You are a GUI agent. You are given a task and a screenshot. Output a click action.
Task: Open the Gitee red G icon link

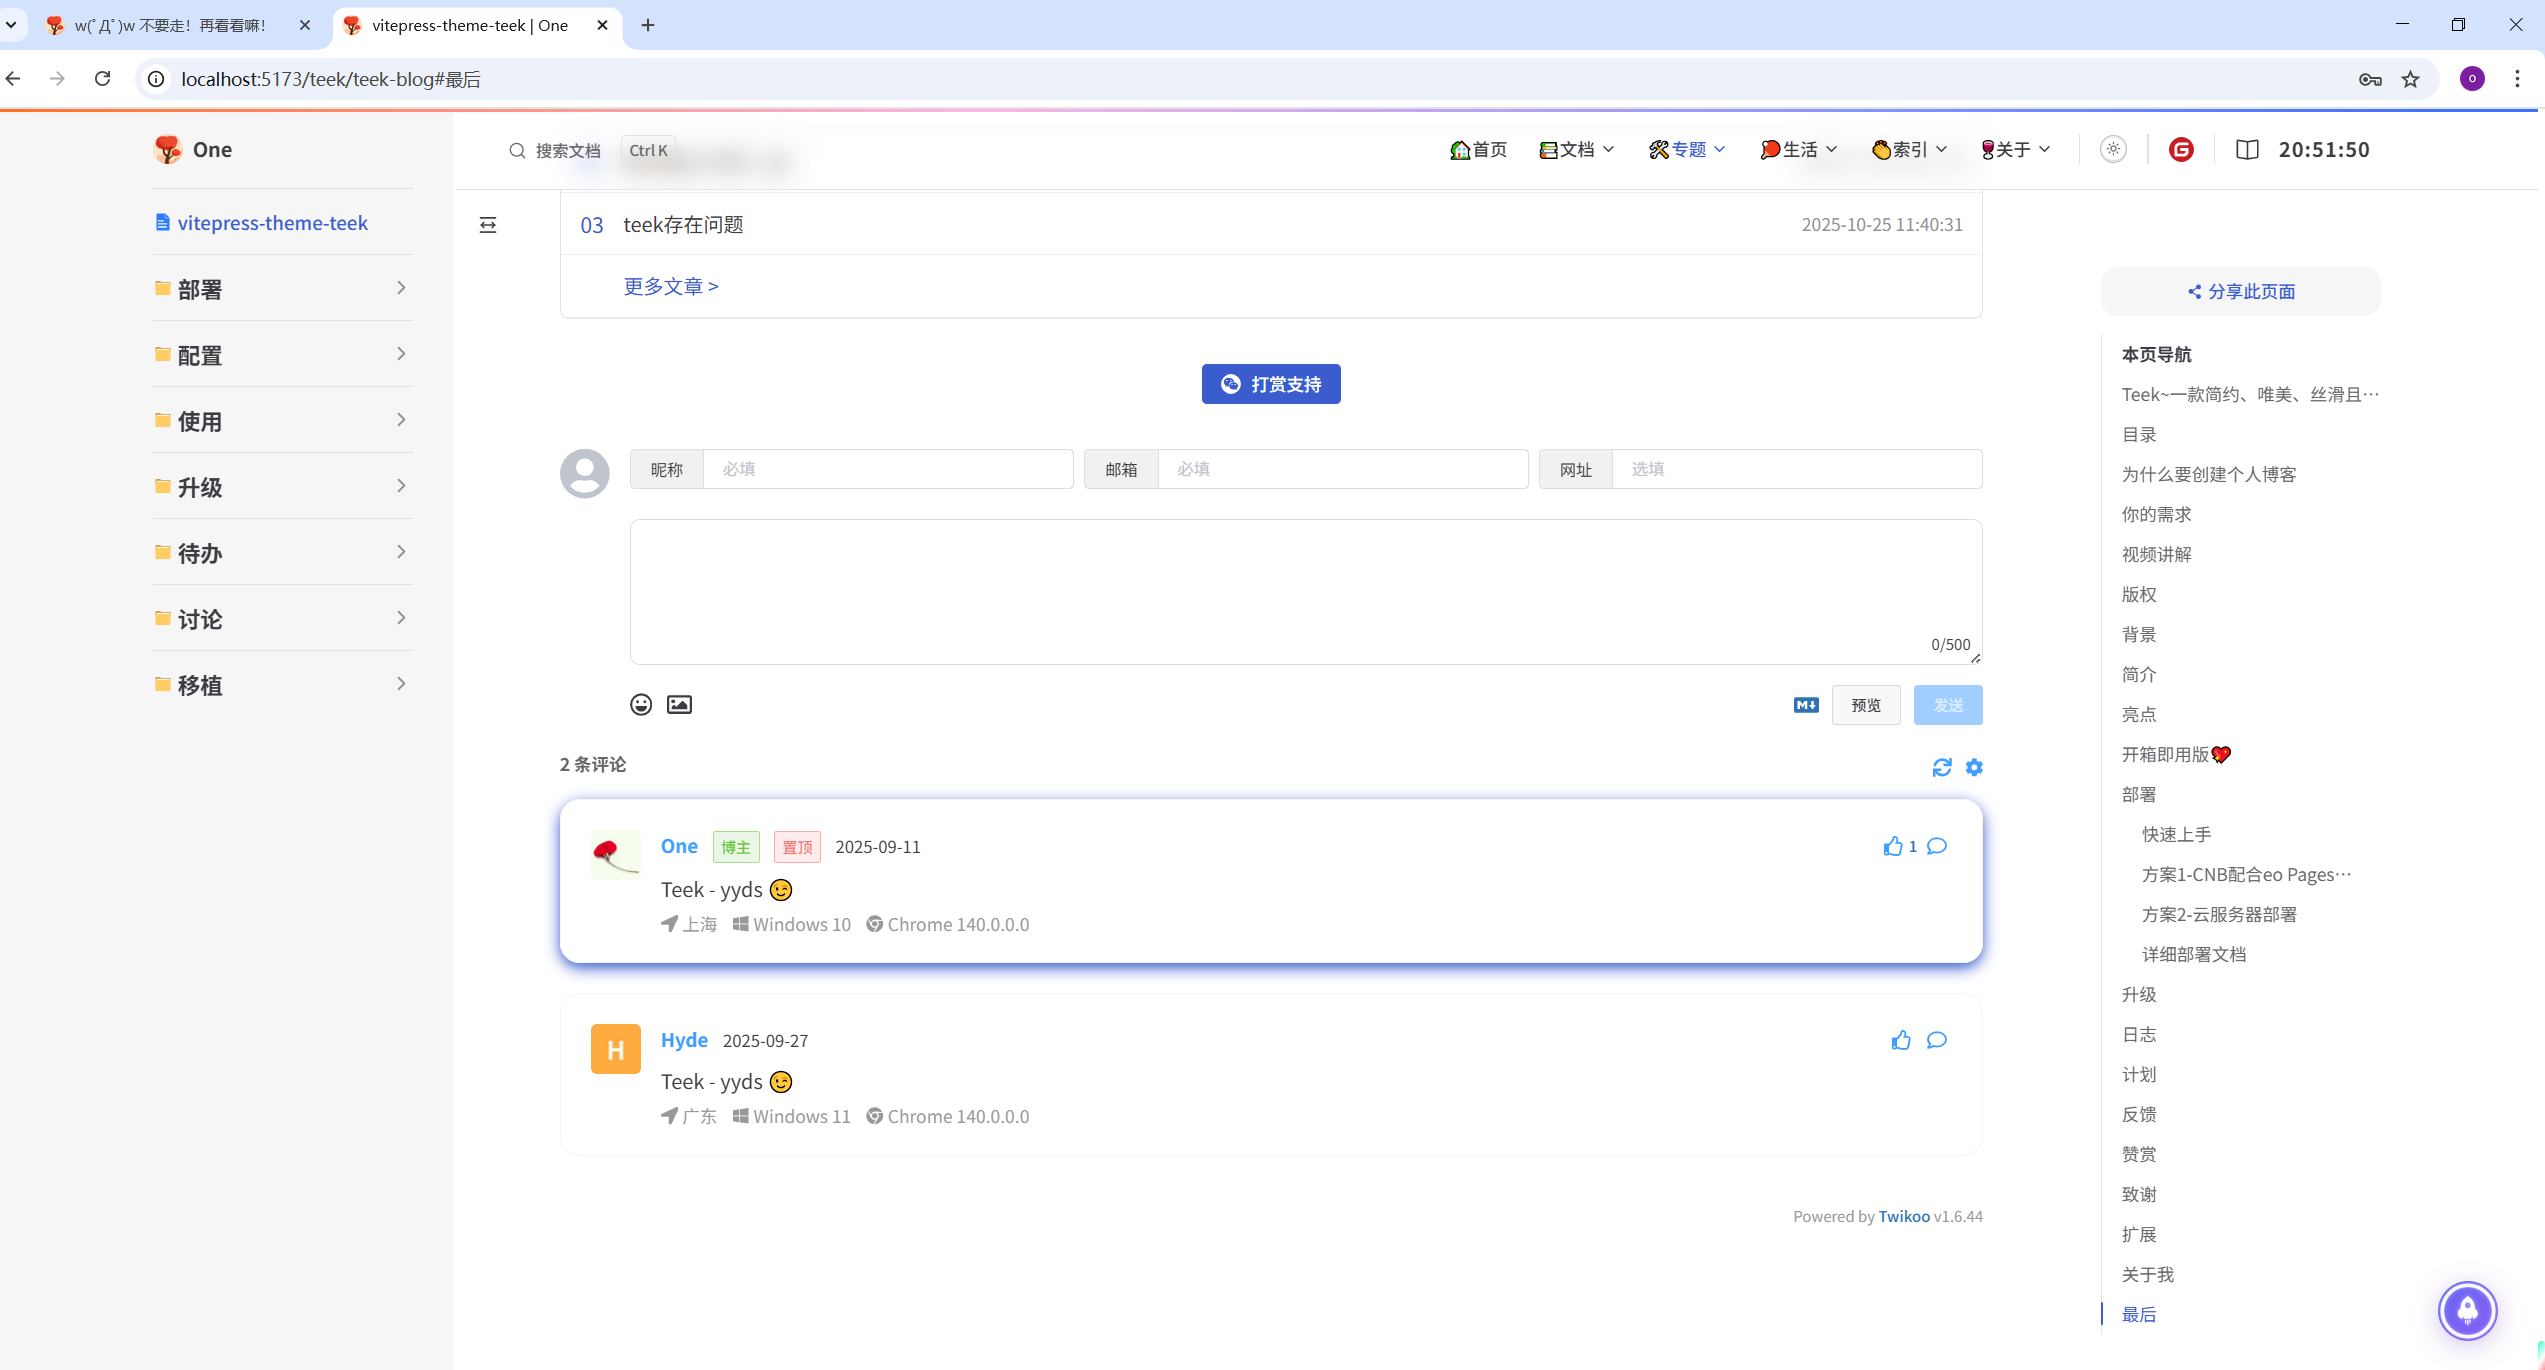[x=2181, y=150]
